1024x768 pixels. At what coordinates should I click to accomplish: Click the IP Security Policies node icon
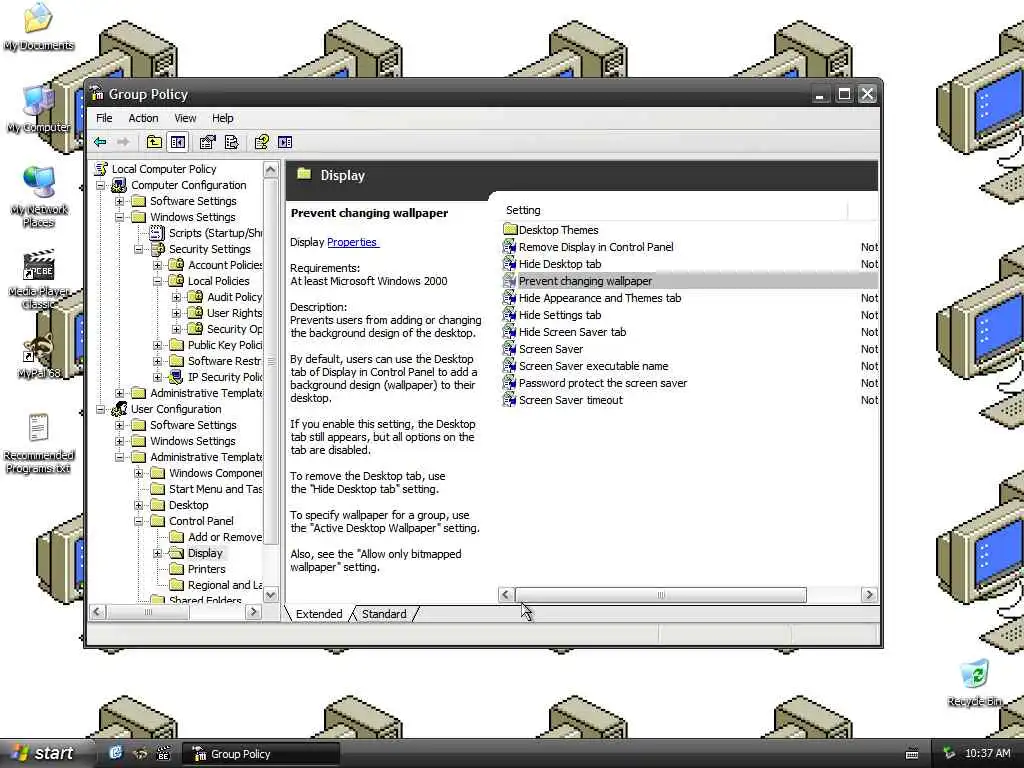(x=176, y=377)
